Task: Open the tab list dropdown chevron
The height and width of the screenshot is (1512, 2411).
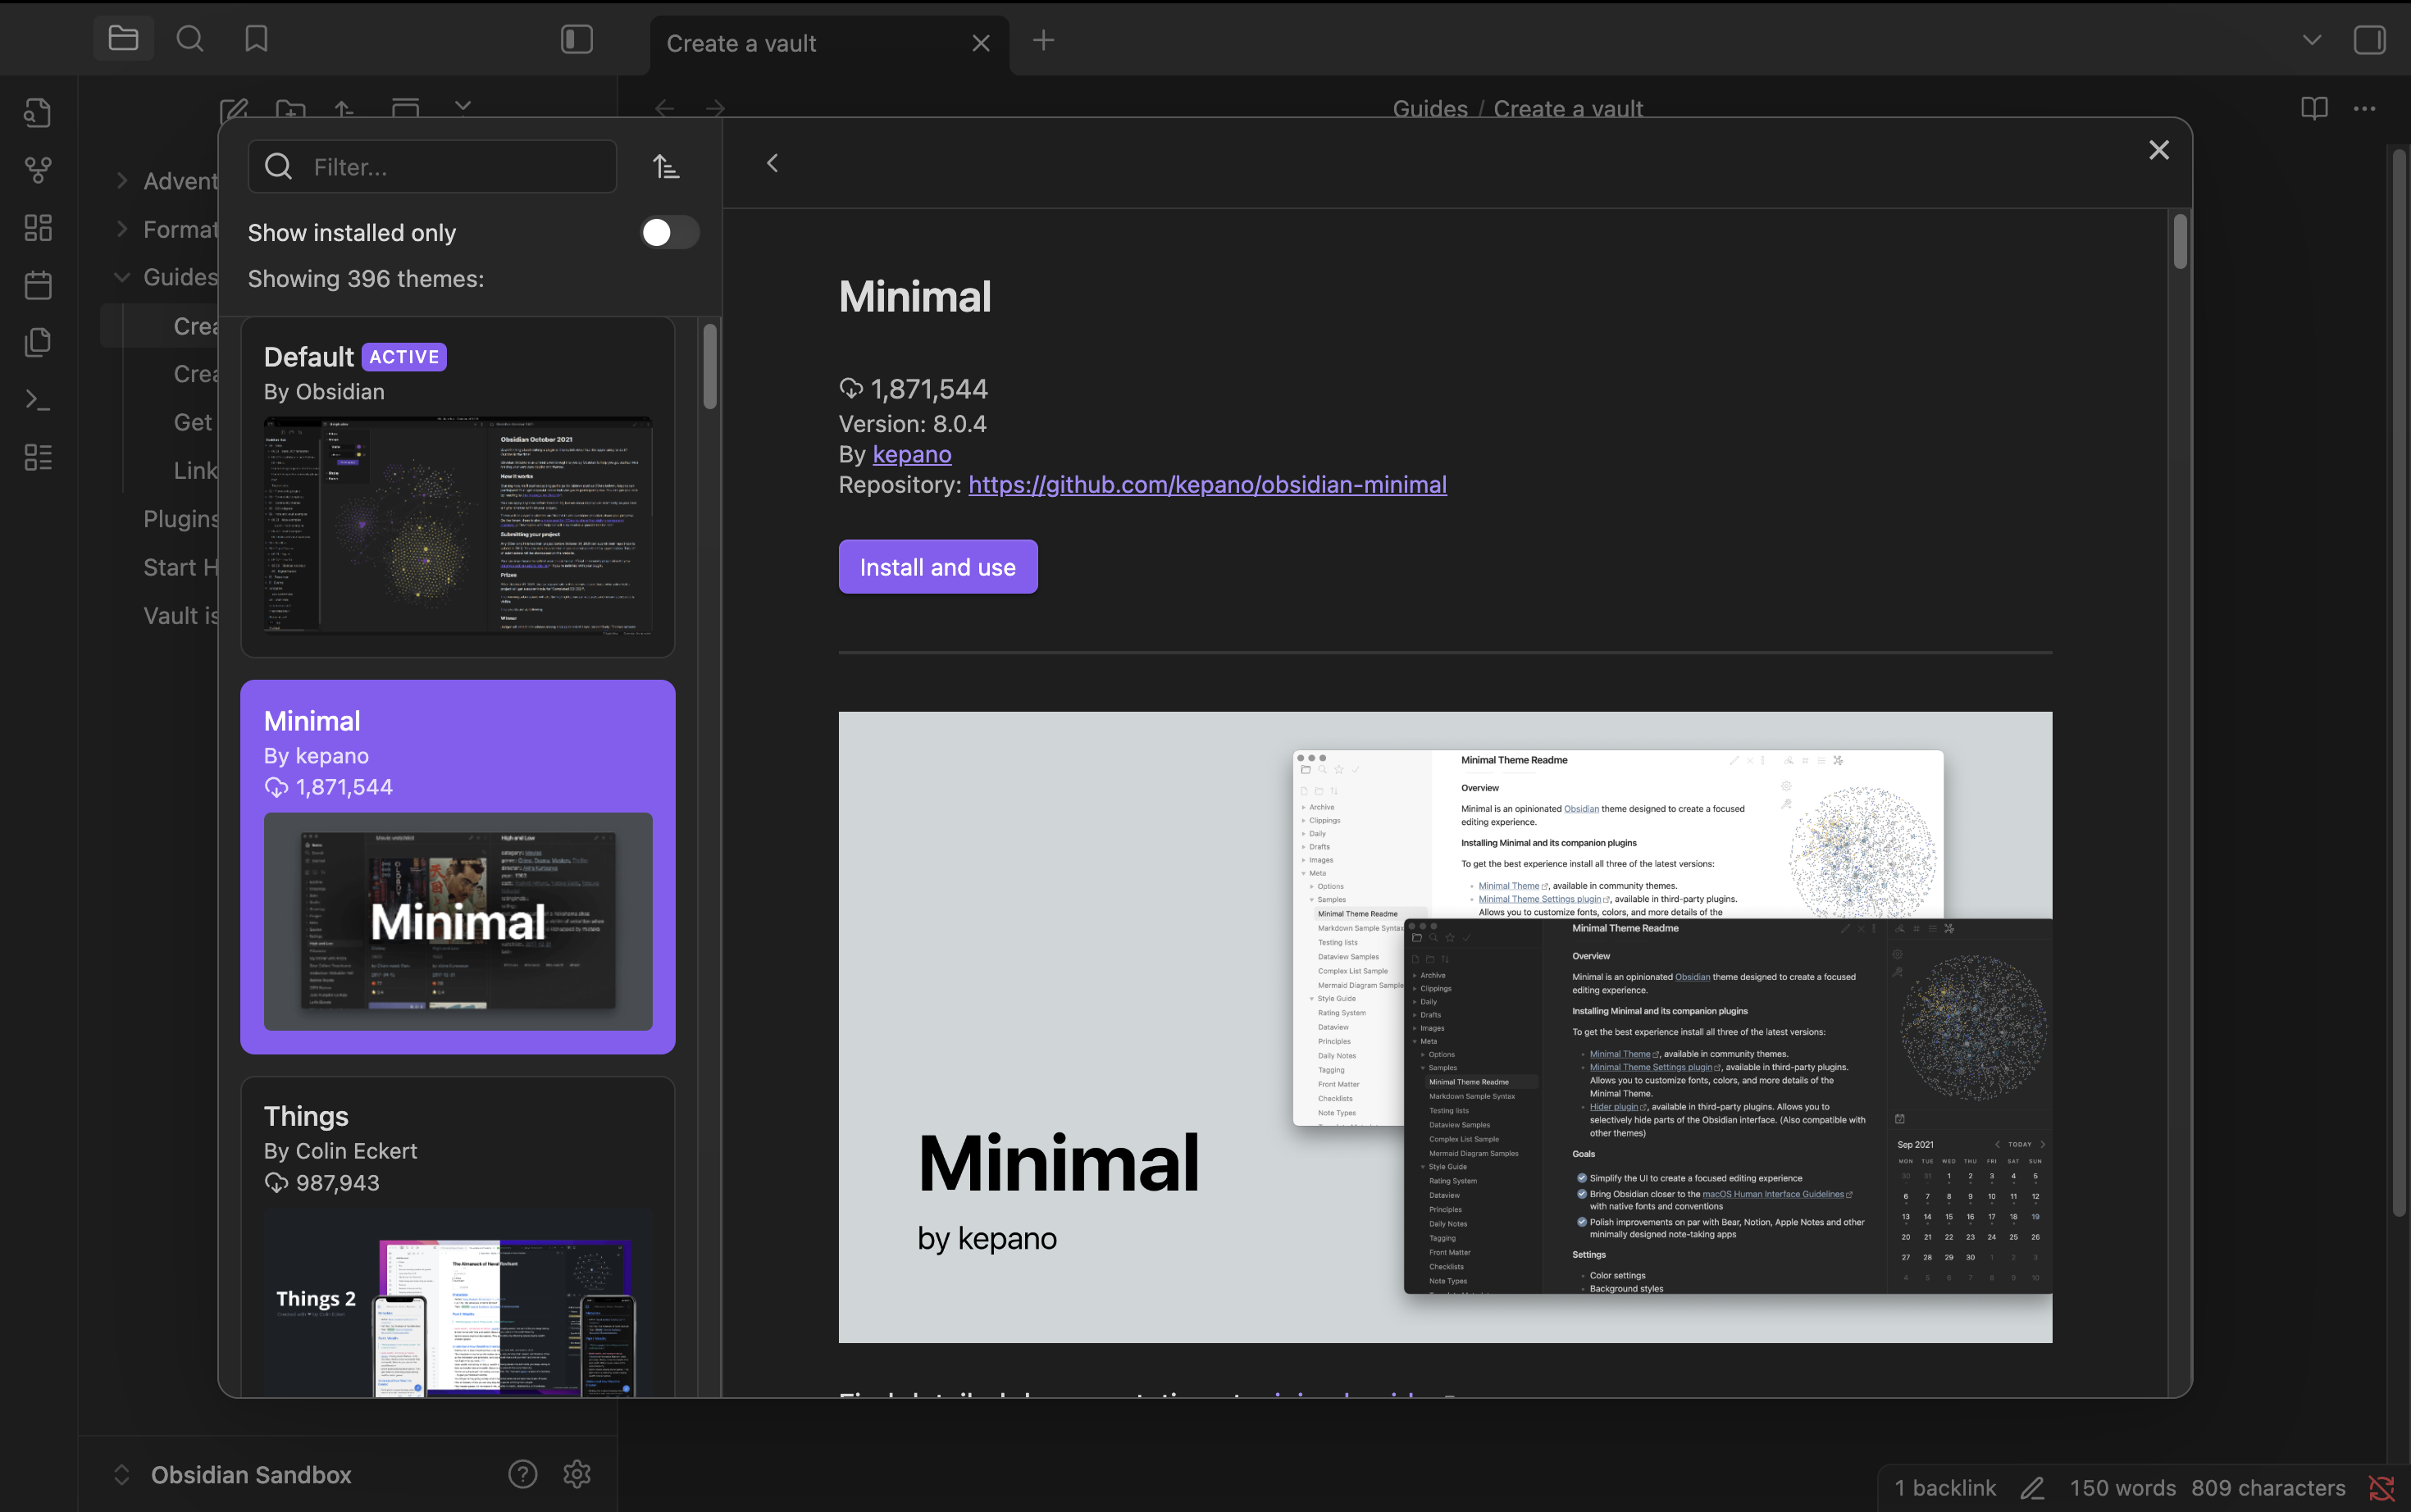Action: pyautogui.click(x=2311, y=40)
